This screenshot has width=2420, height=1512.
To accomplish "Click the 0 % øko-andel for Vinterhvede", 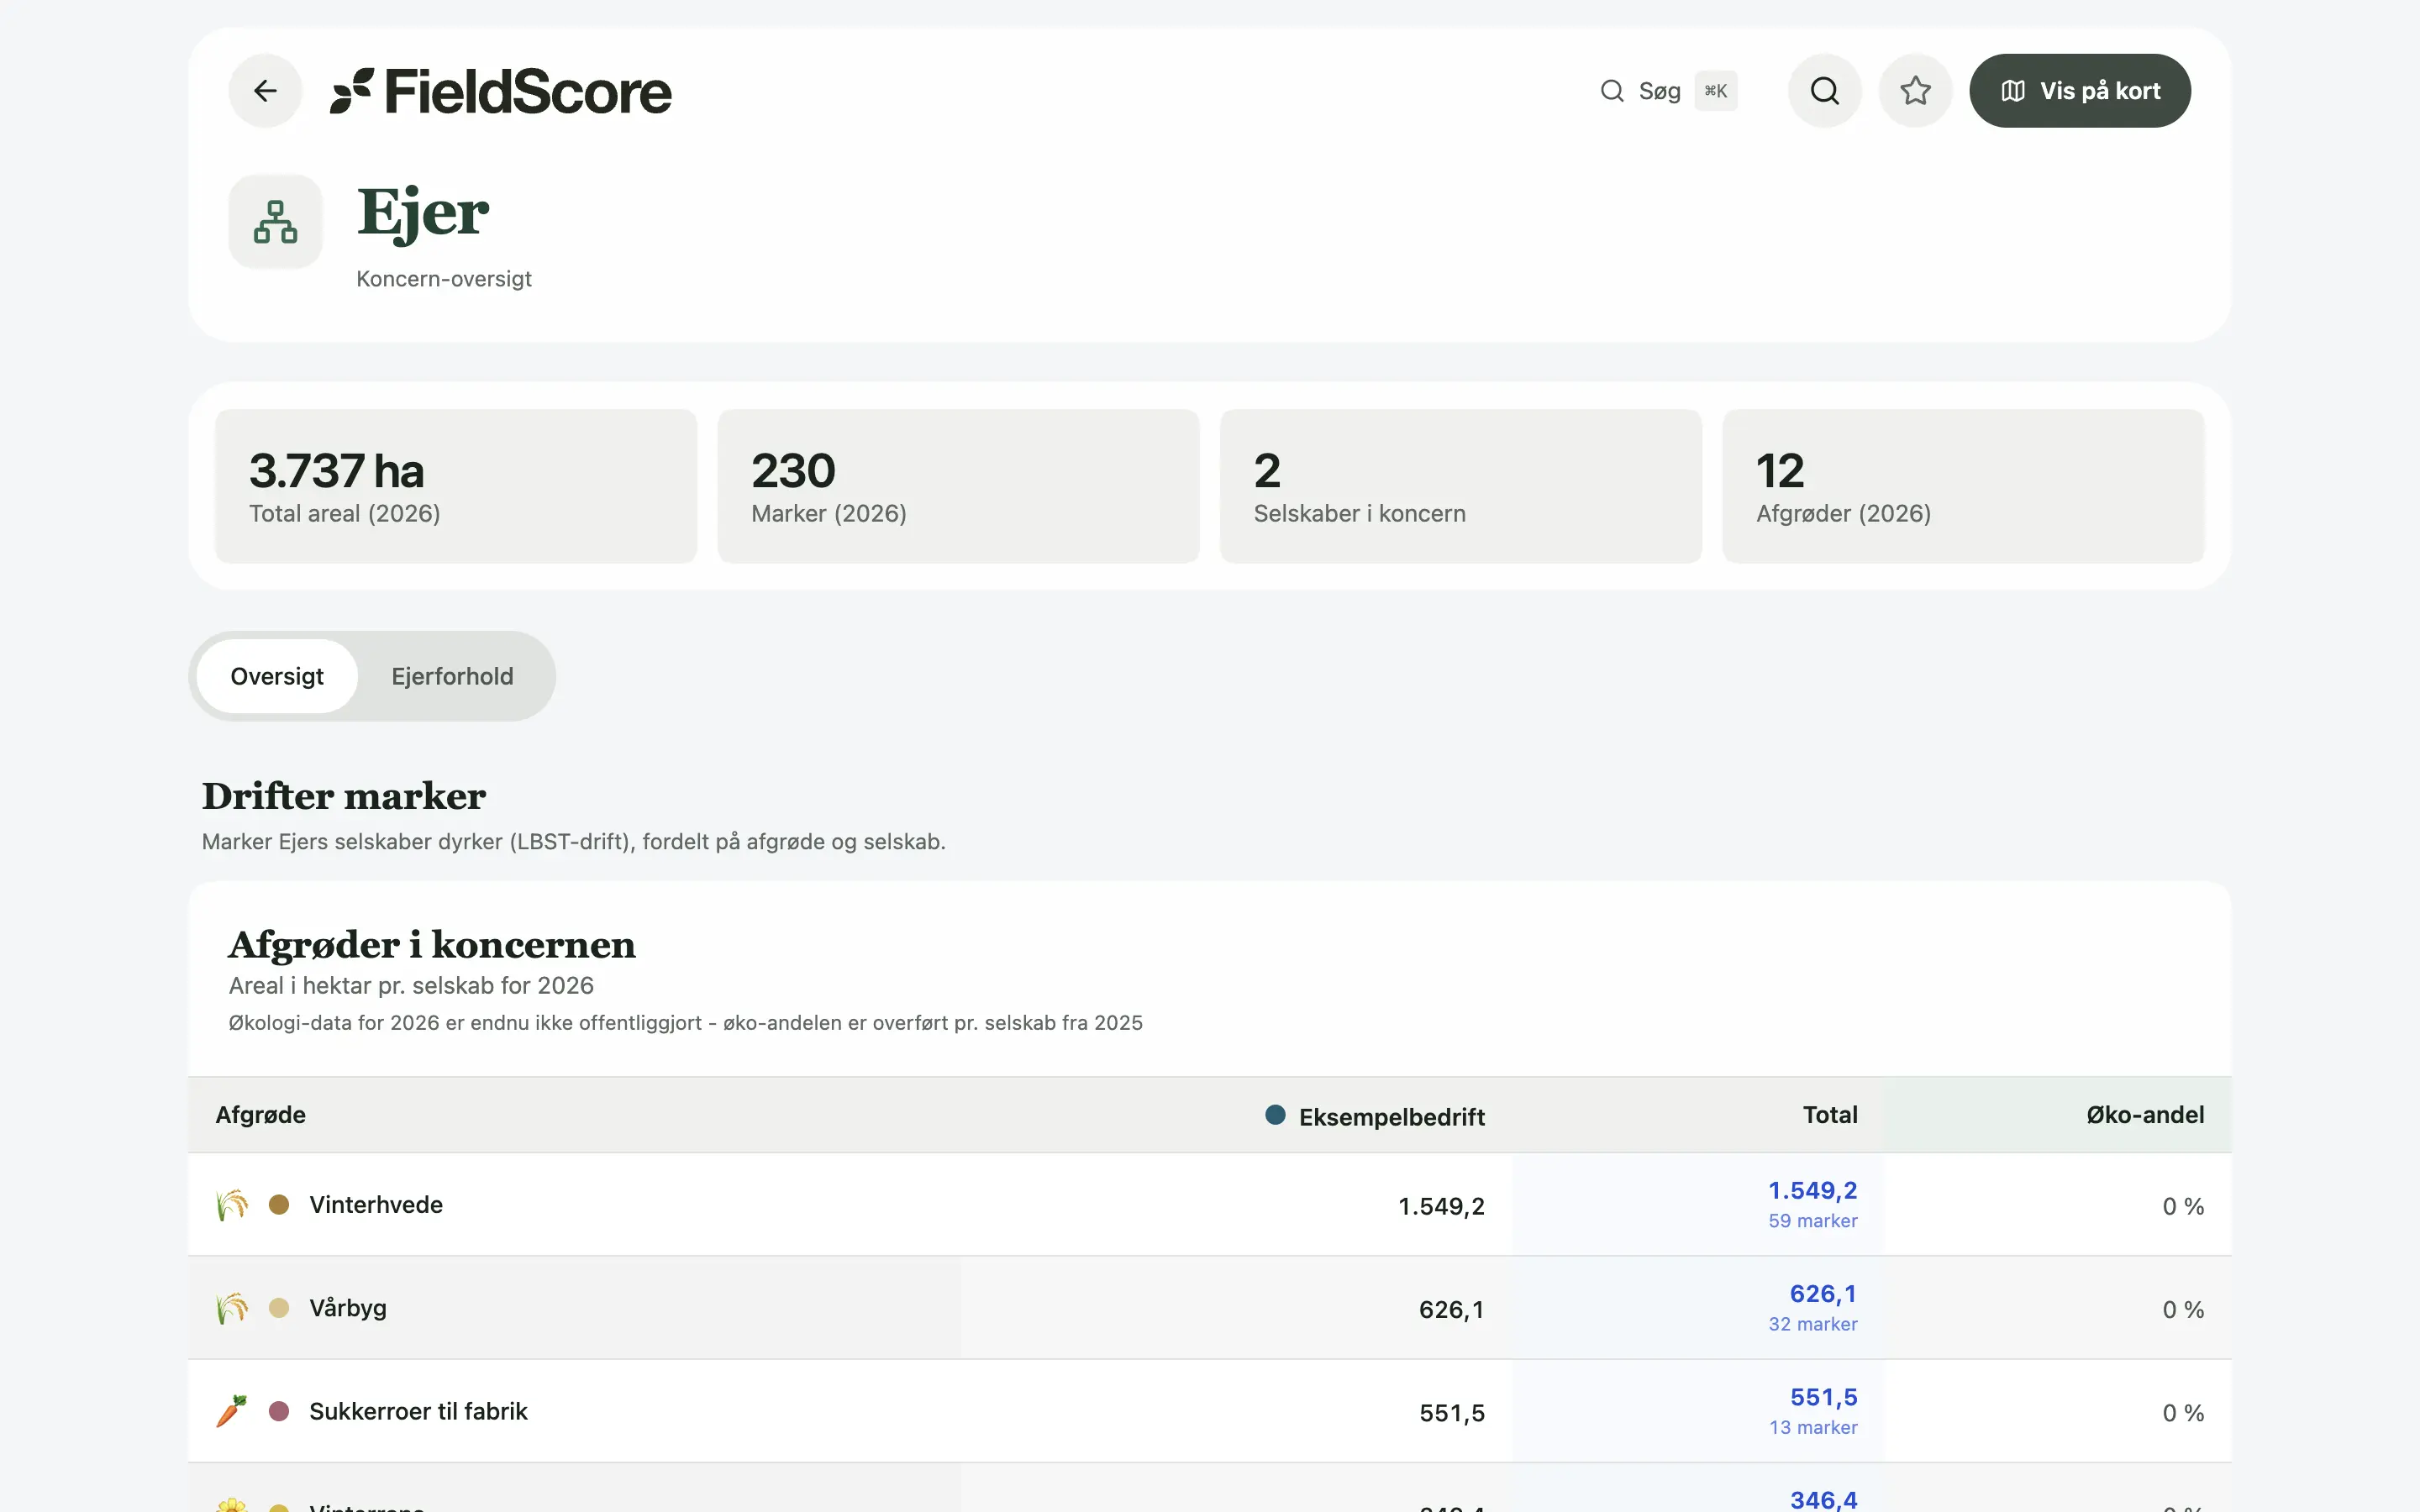I will 2183,1207.
